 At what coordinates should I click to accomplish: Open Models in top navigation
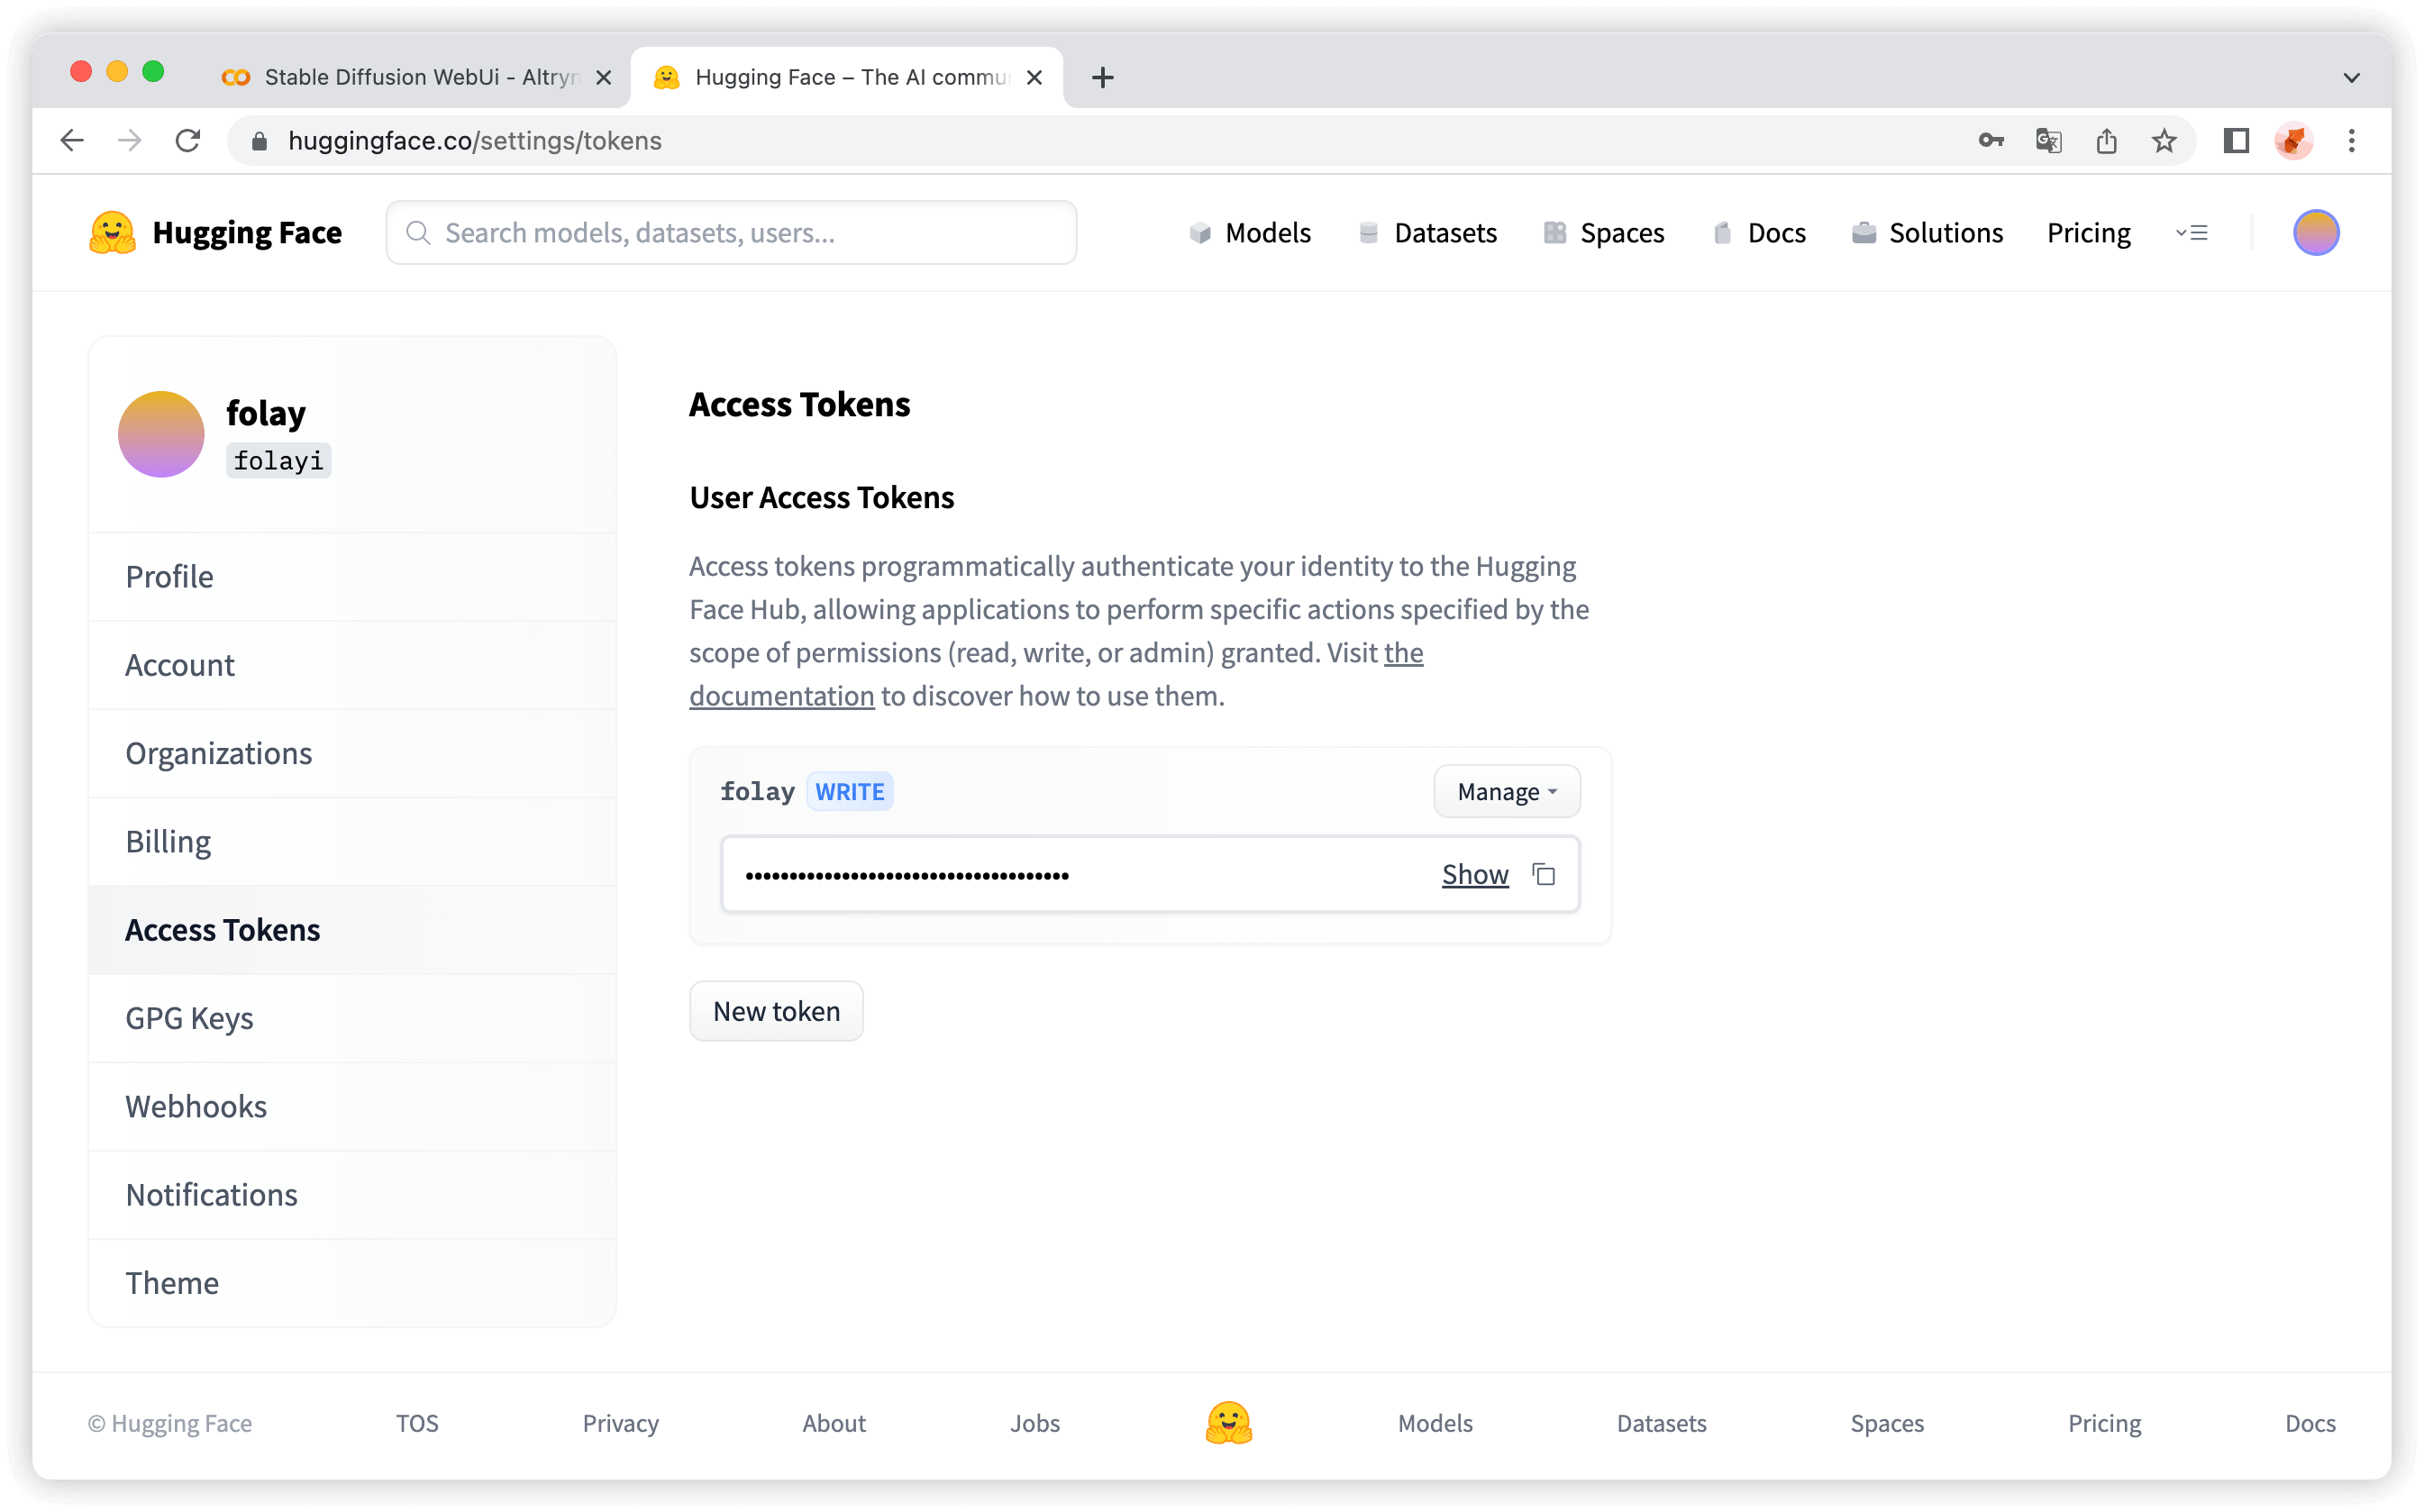(x=1250, y=233)
